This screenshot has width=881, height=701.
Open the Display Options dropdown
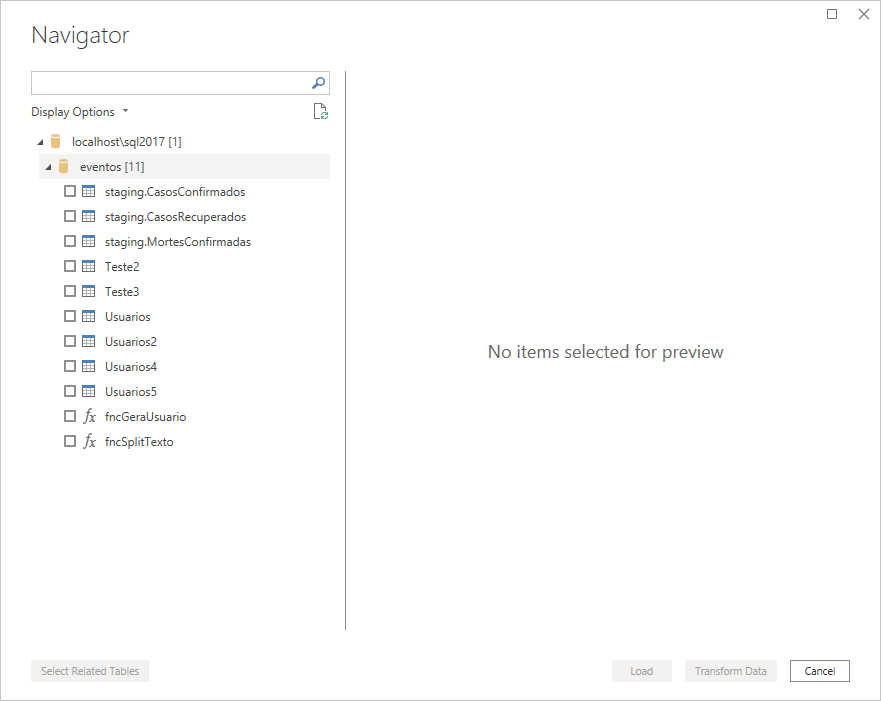(80, 112)
